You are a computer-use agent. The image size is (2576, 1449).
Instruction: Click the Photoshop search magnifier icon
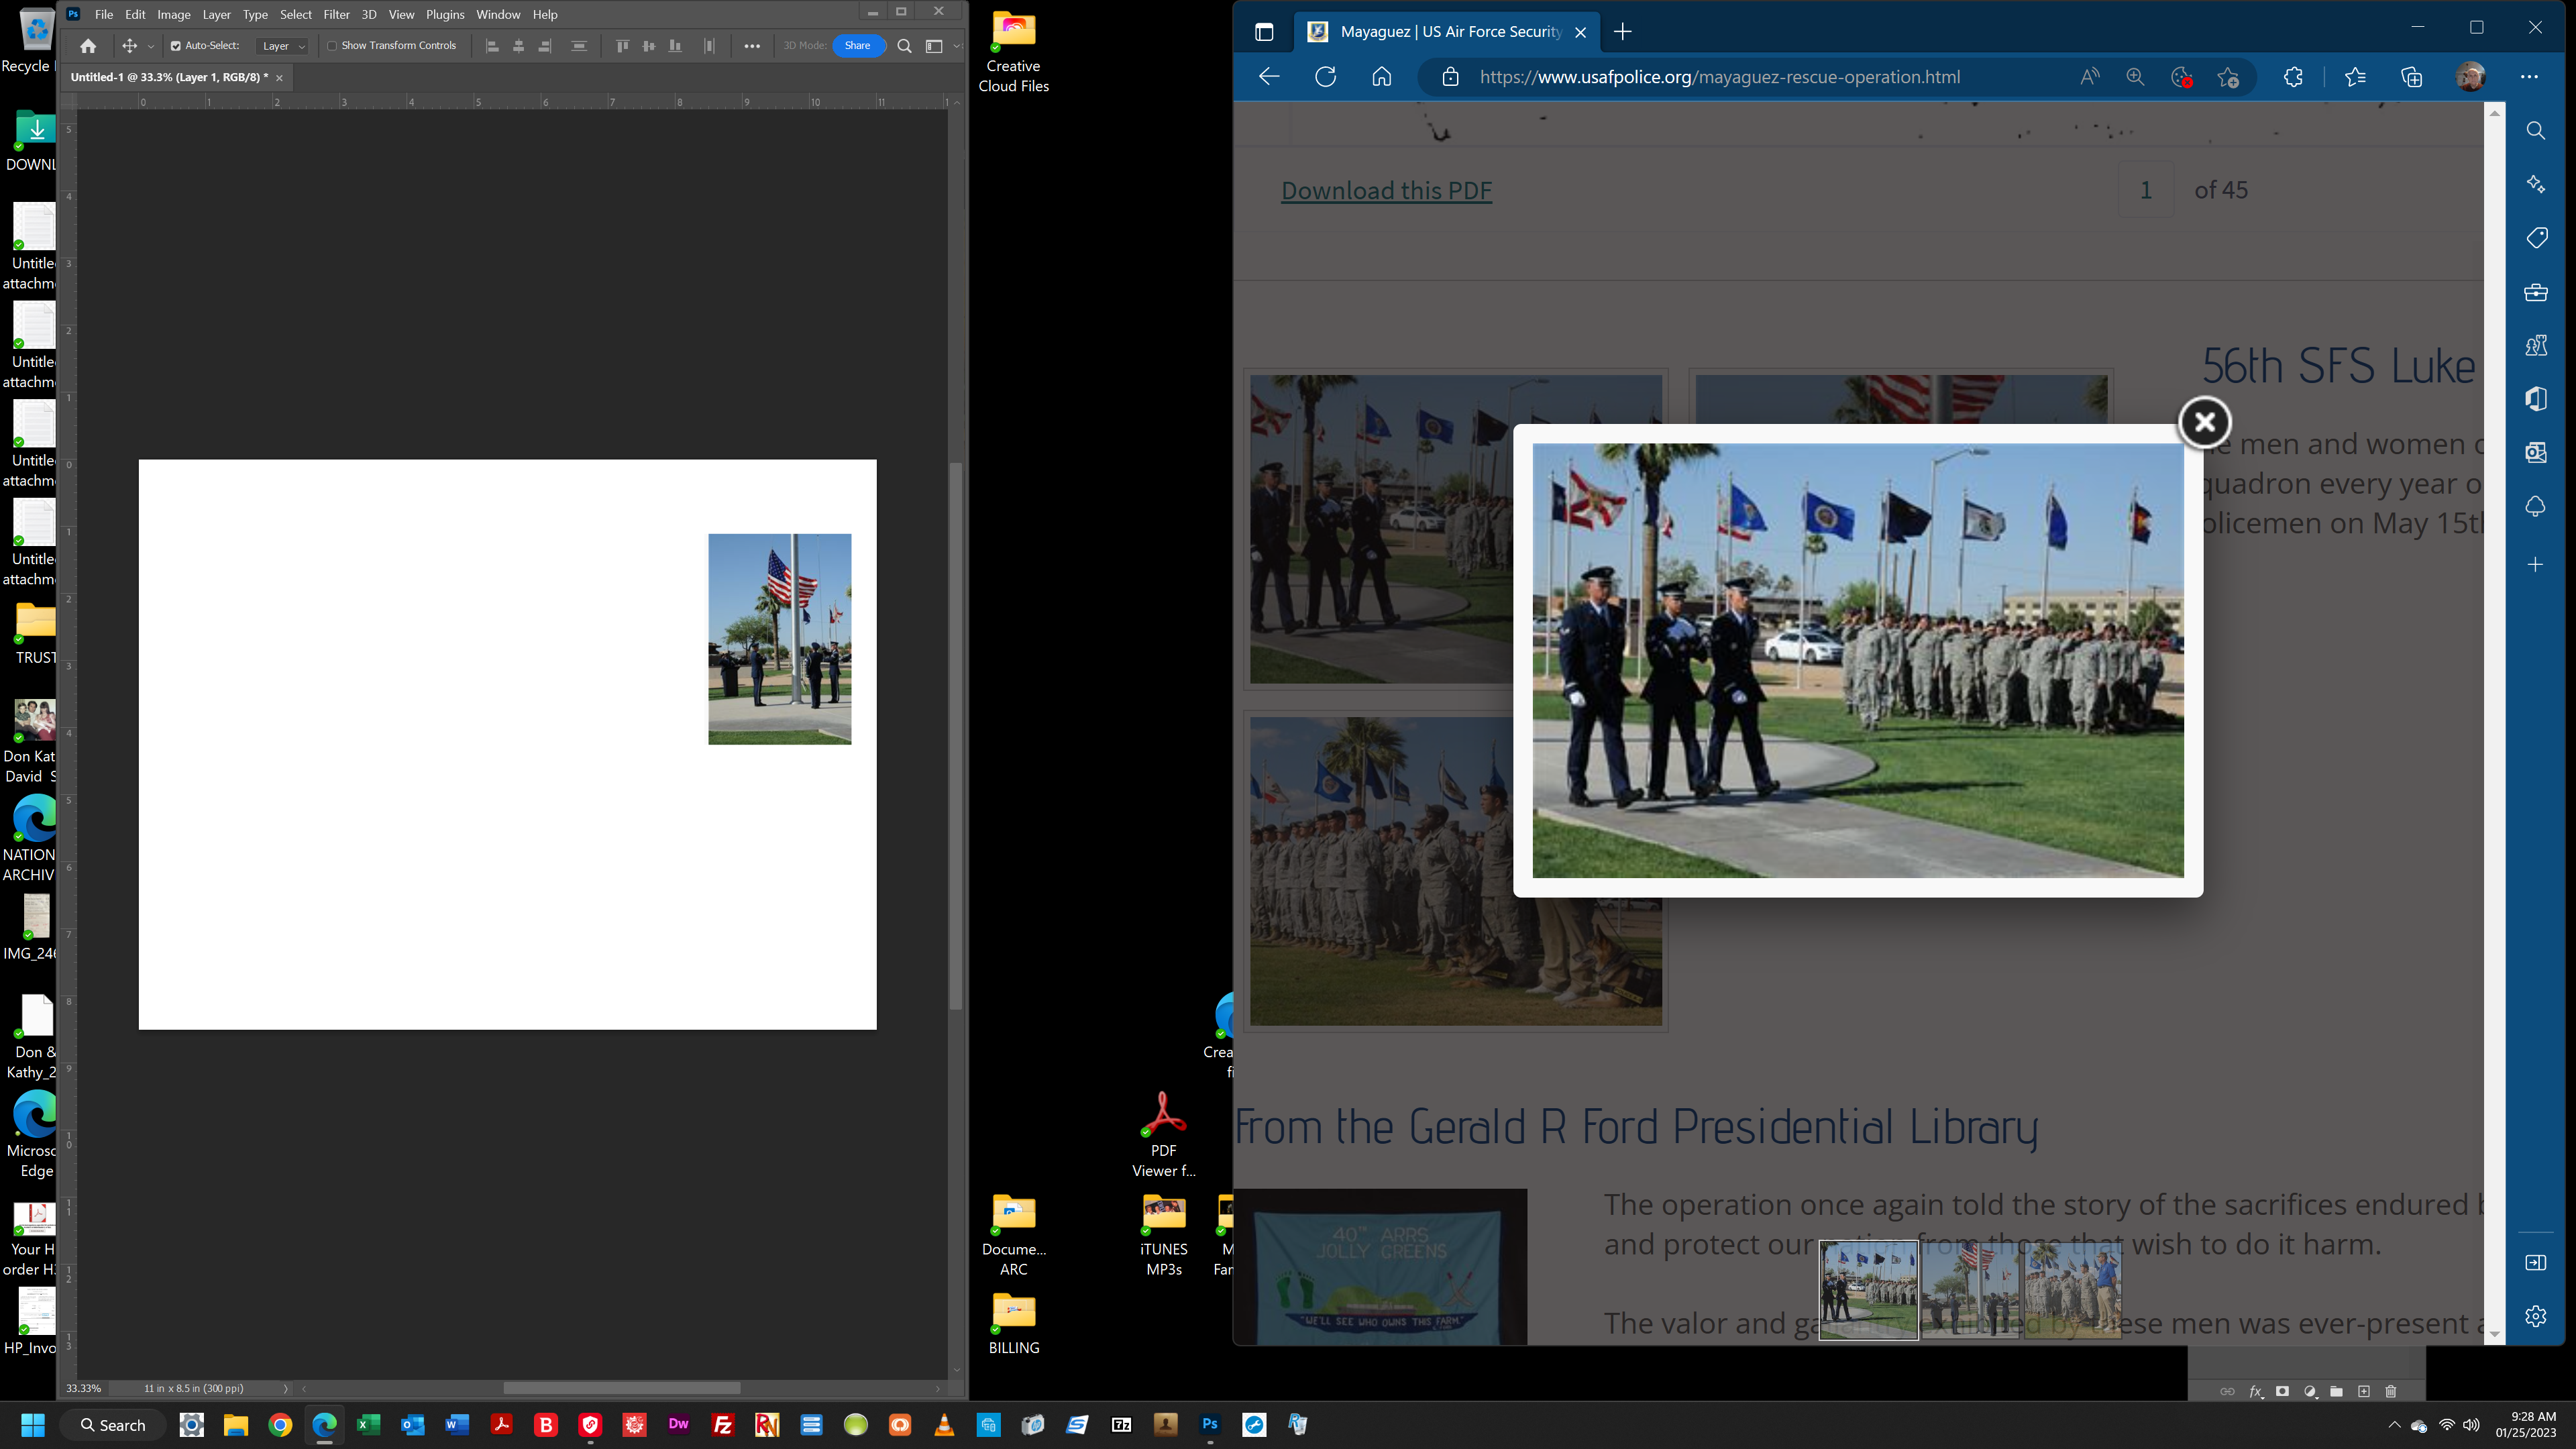(904, 46)
